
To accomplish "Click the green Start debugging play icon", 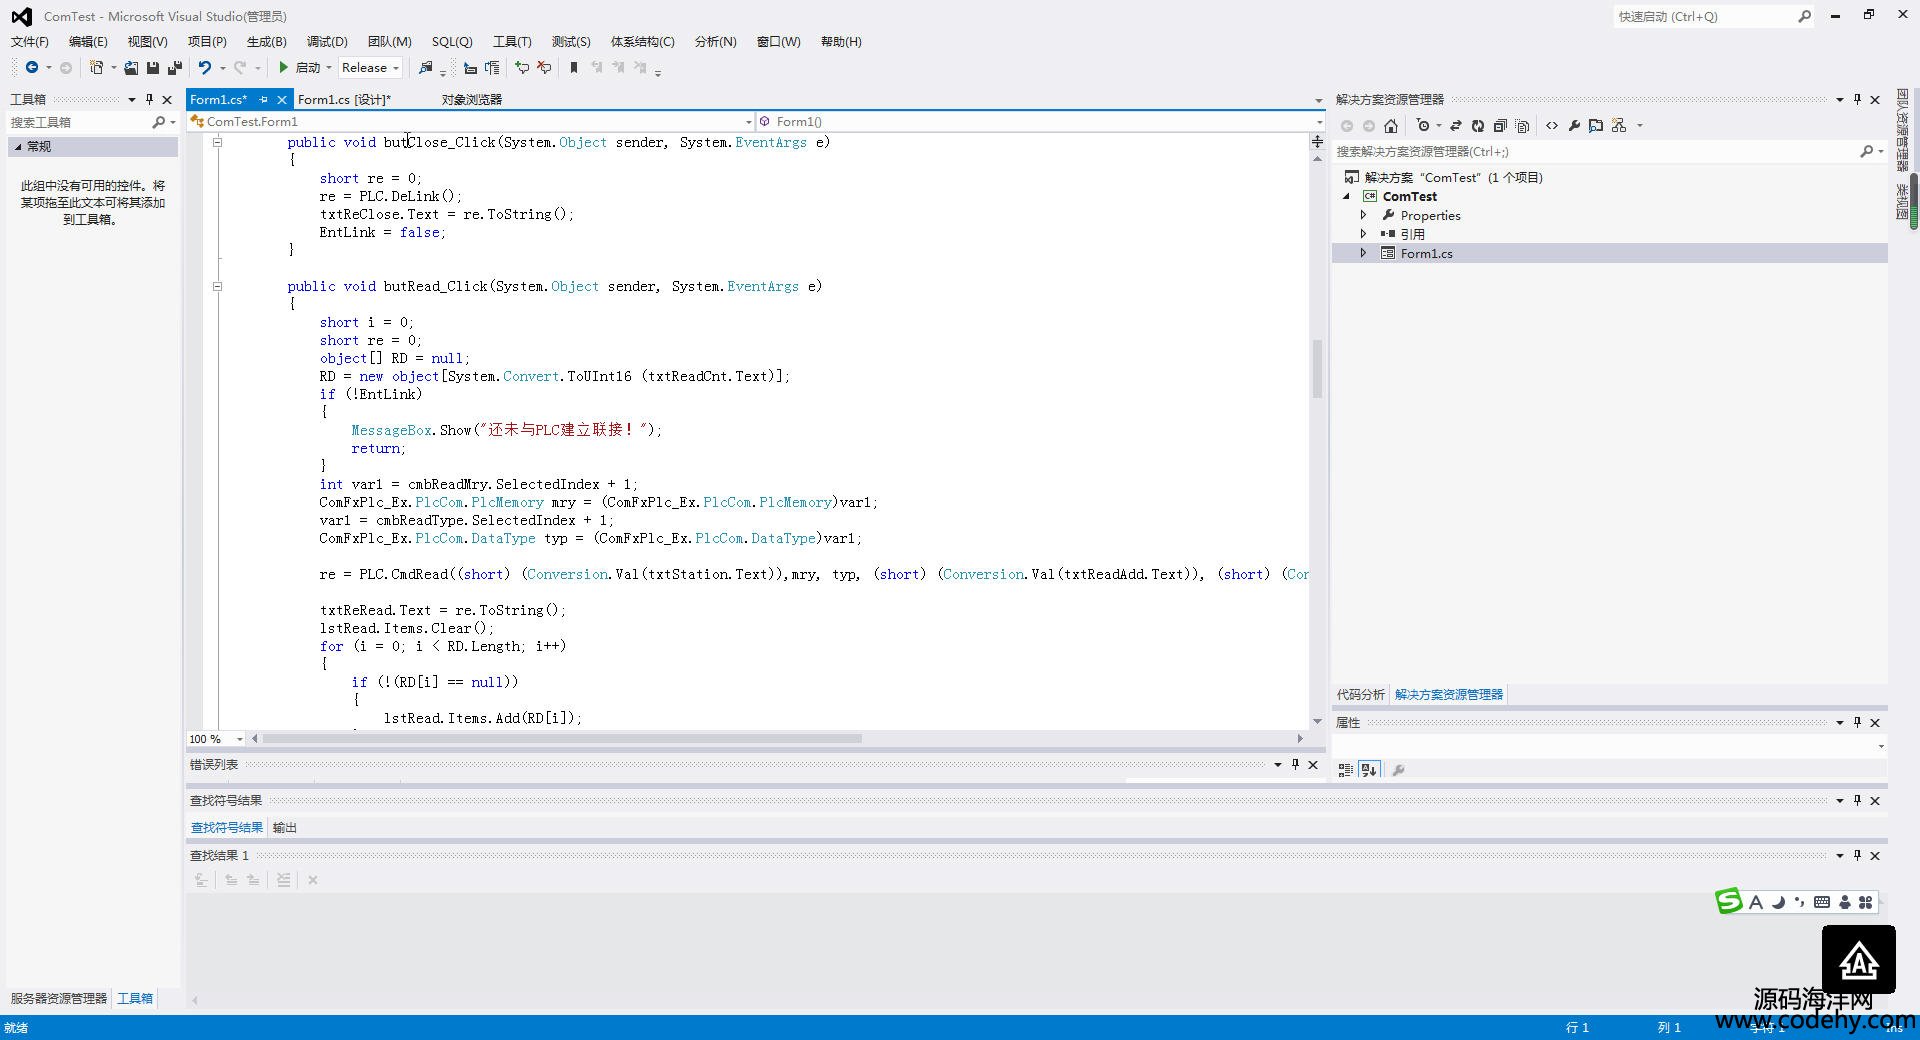I will coord(284,68).
